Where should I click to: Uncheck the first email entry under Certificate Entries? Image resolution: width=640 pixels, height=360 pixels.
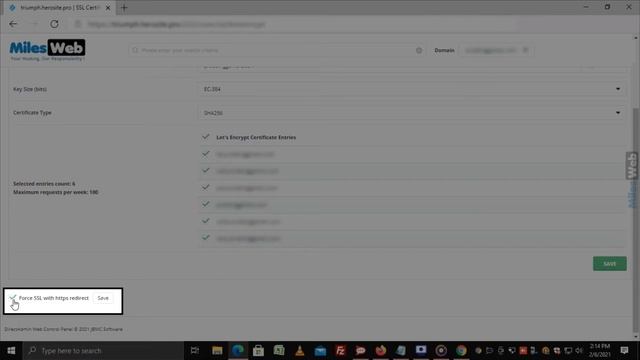(x=206, y=154)
